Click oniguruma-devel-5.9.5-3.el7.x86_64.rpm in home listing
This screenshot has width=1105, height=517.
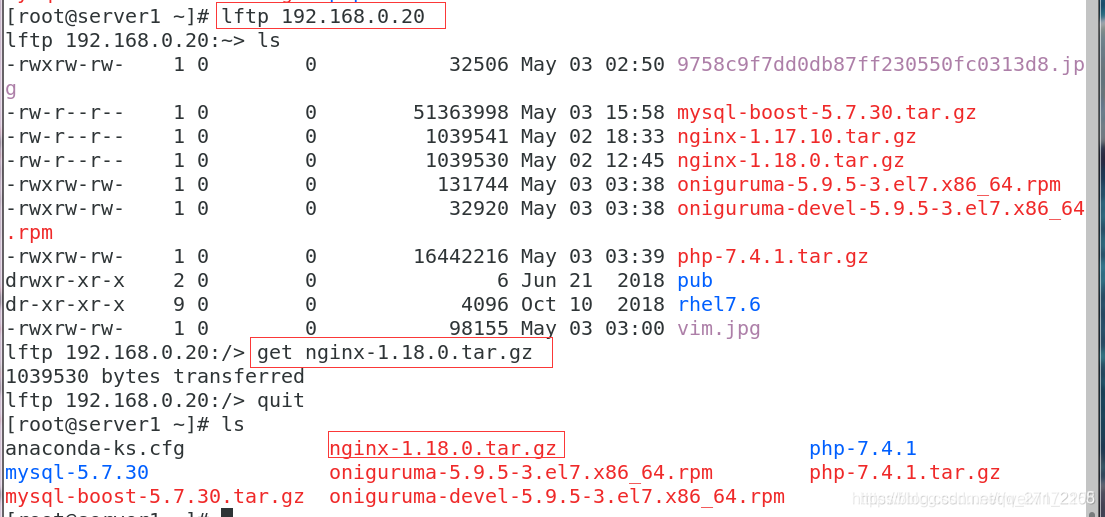(x=557, y=497)
